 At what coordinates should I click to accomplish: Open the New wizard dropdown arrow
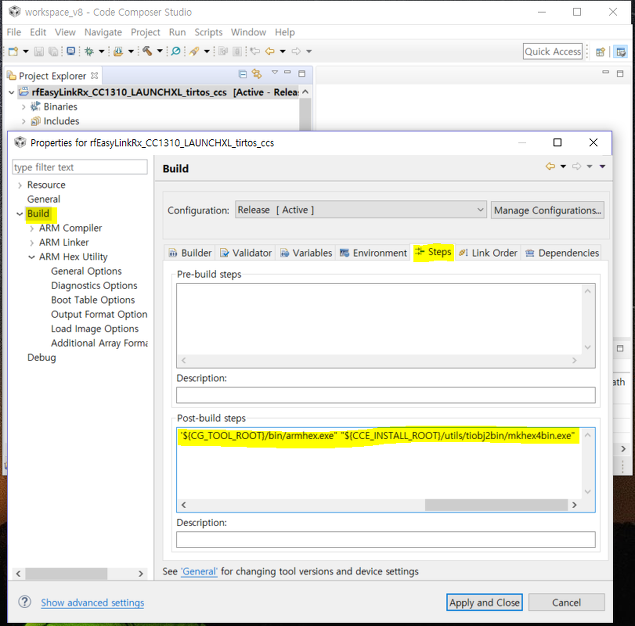pyautogui.click(x=26, y=51)
